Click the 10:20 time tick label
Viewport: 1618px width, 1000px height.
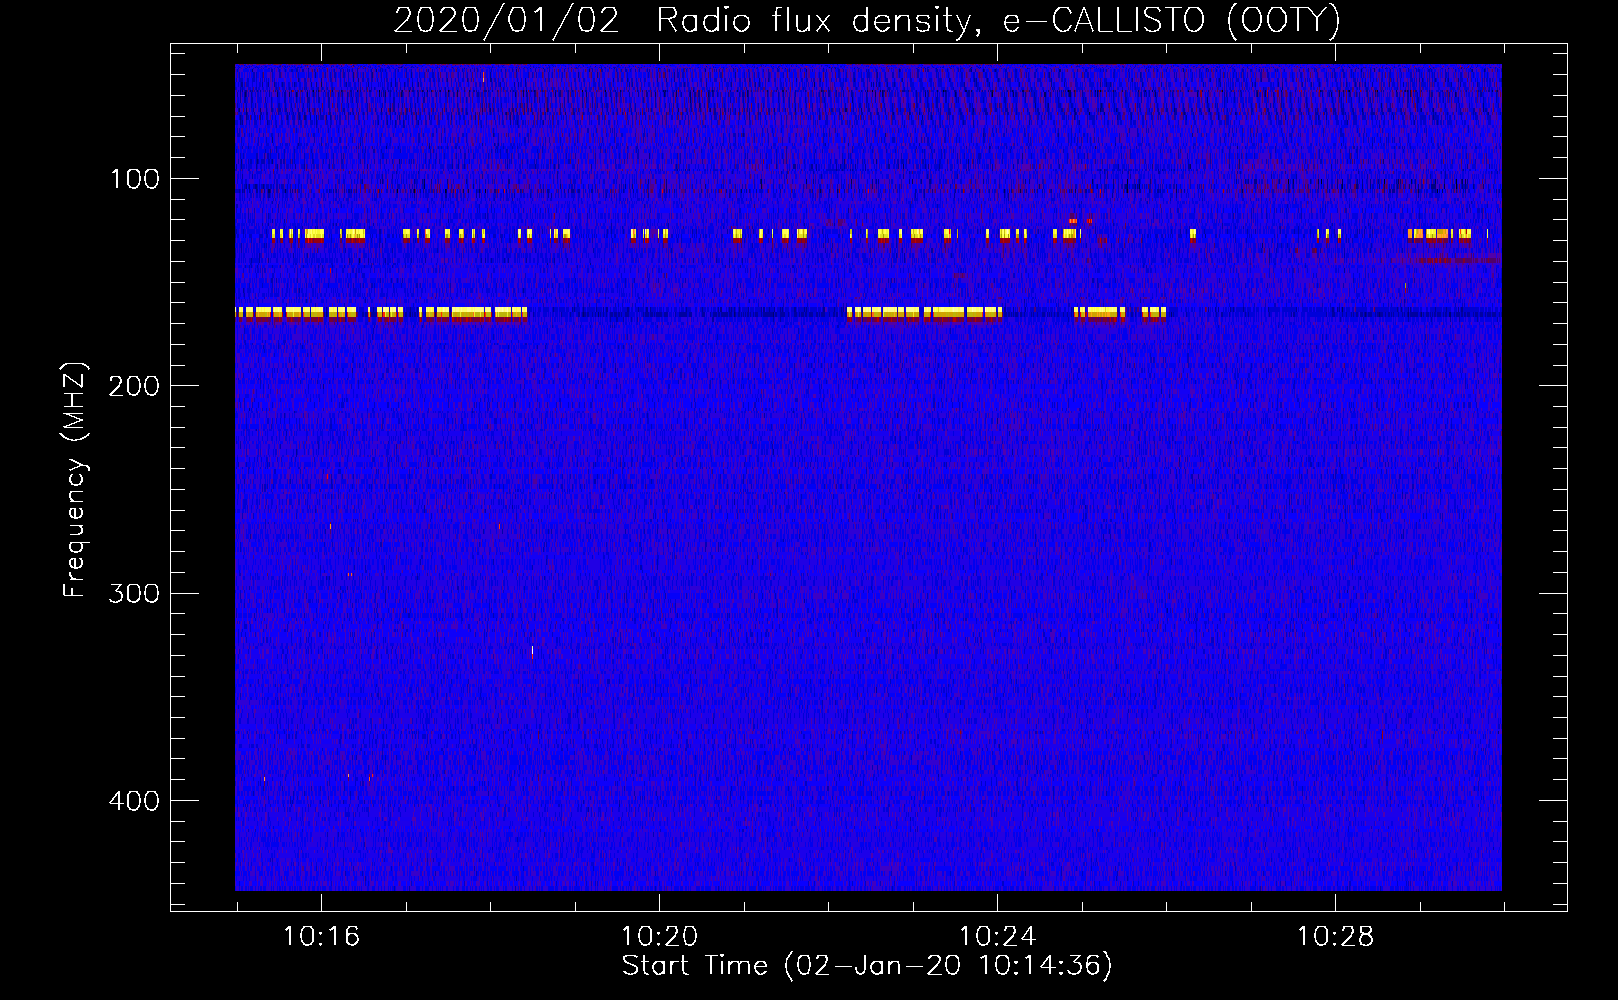point(659,936)
